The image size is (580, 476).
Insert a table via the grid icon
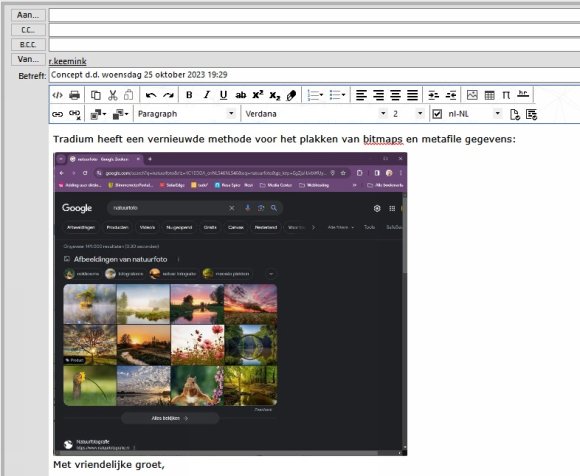click(489, 95)
